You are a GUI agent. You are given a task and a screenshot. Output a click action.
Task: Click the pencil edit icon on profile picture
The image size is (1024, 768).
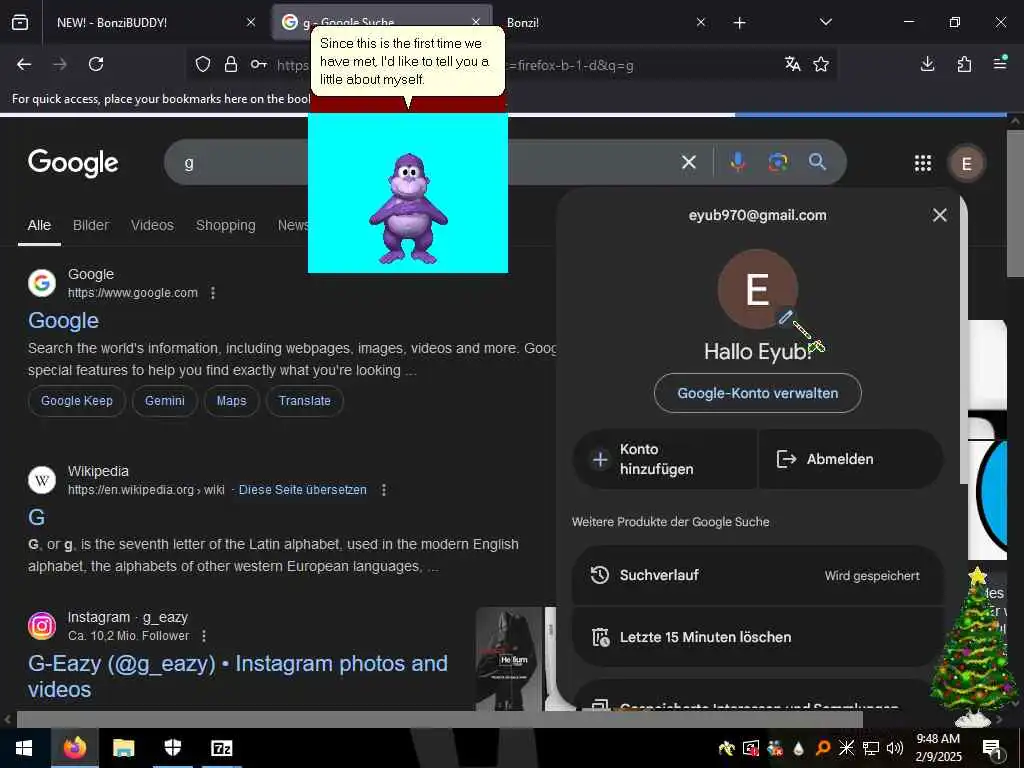(x=785, y=317)
